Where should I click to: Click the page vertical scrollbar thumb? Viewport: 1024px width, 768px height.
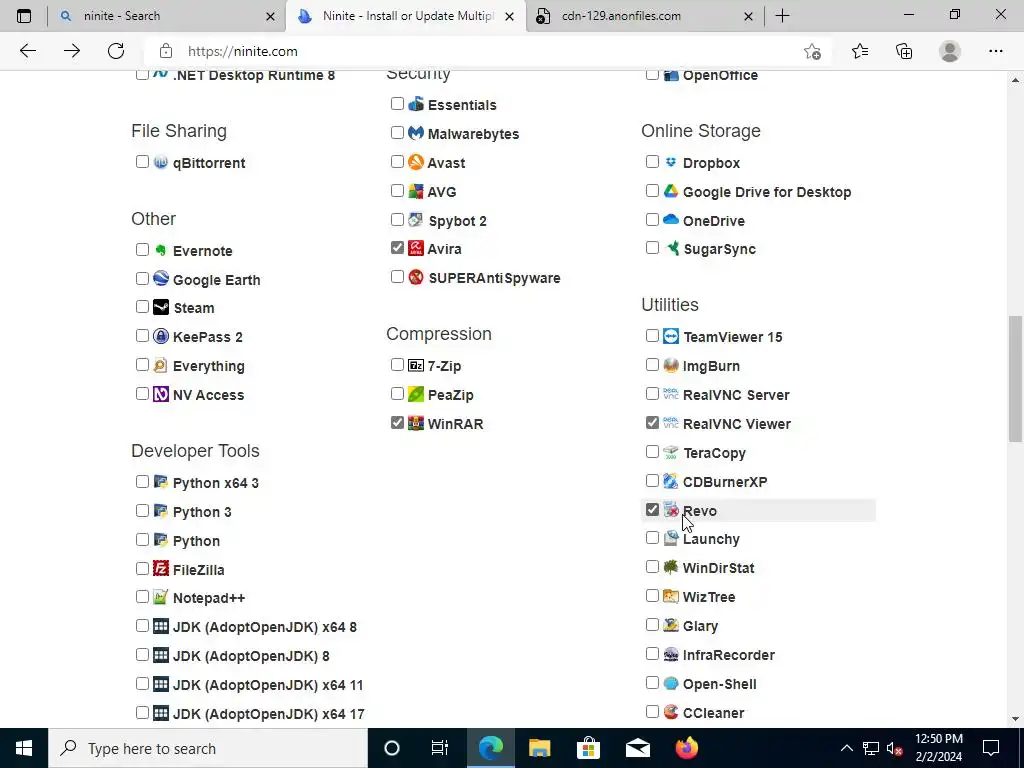tap(1015, 379)
